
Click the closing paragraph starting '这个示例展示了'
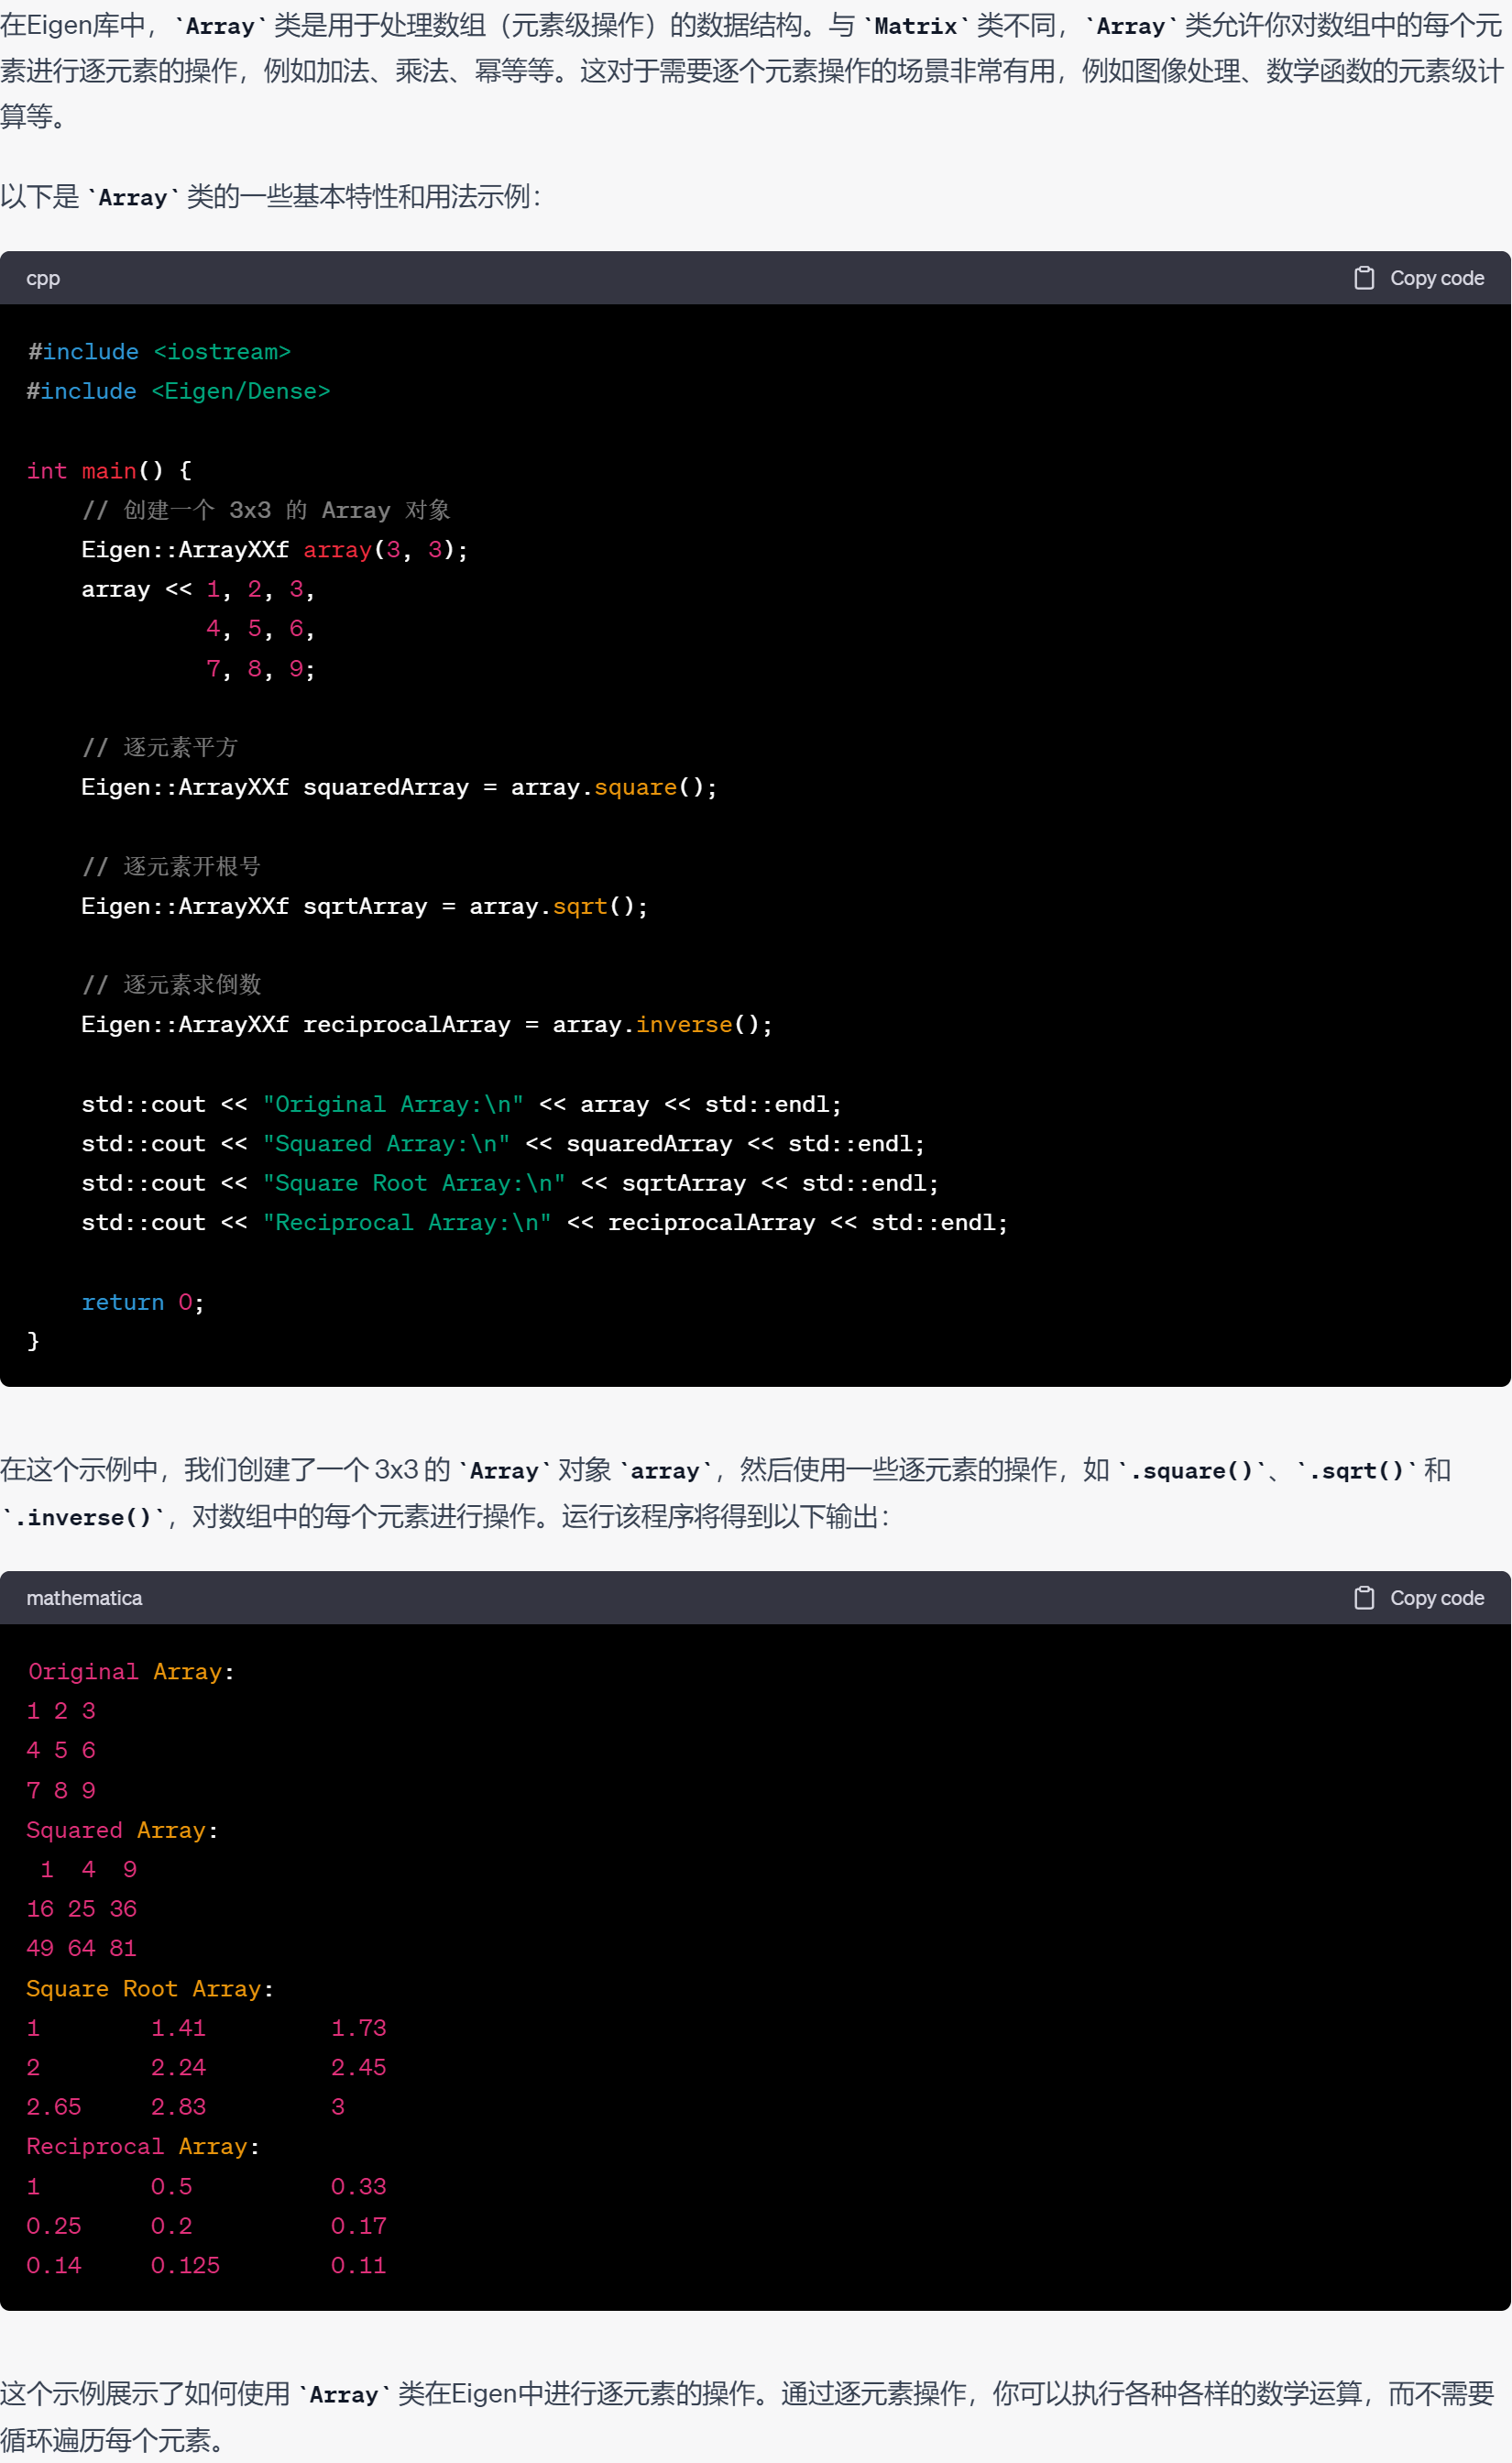tap(747, 2416)
